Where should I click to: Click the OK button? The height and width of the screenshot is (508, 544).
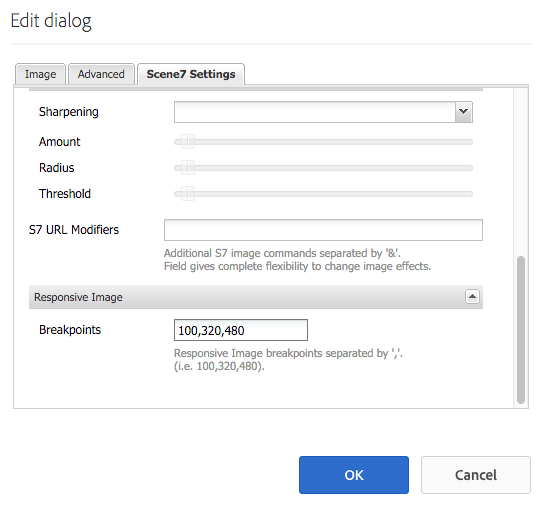coord(354,475)
